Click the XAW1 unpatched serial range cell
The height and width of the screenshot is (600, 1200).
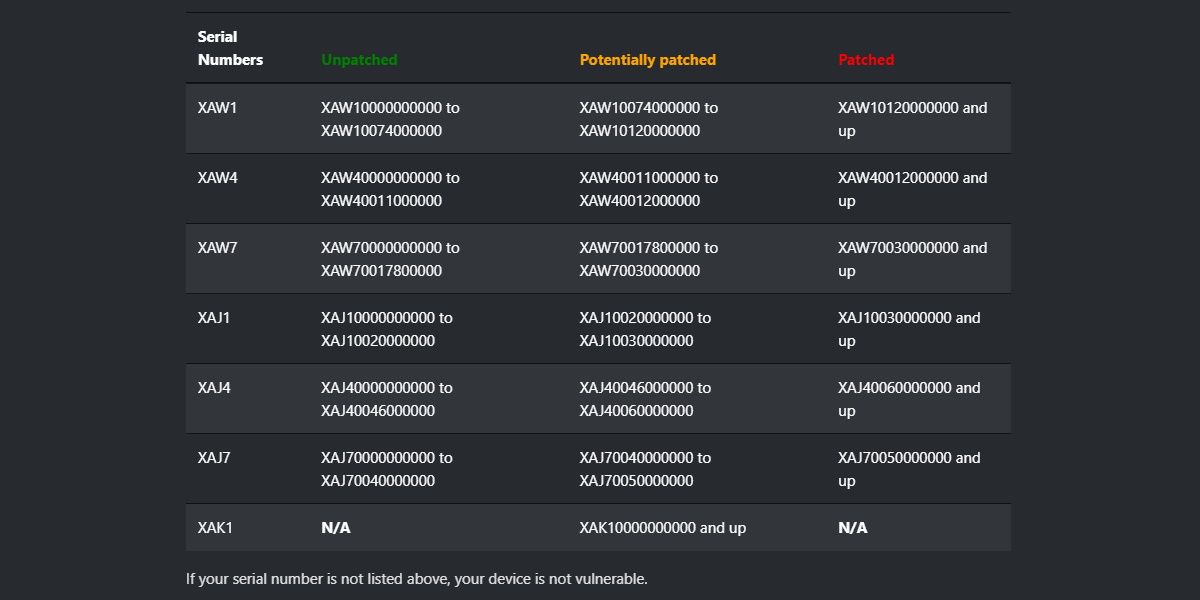390,119
